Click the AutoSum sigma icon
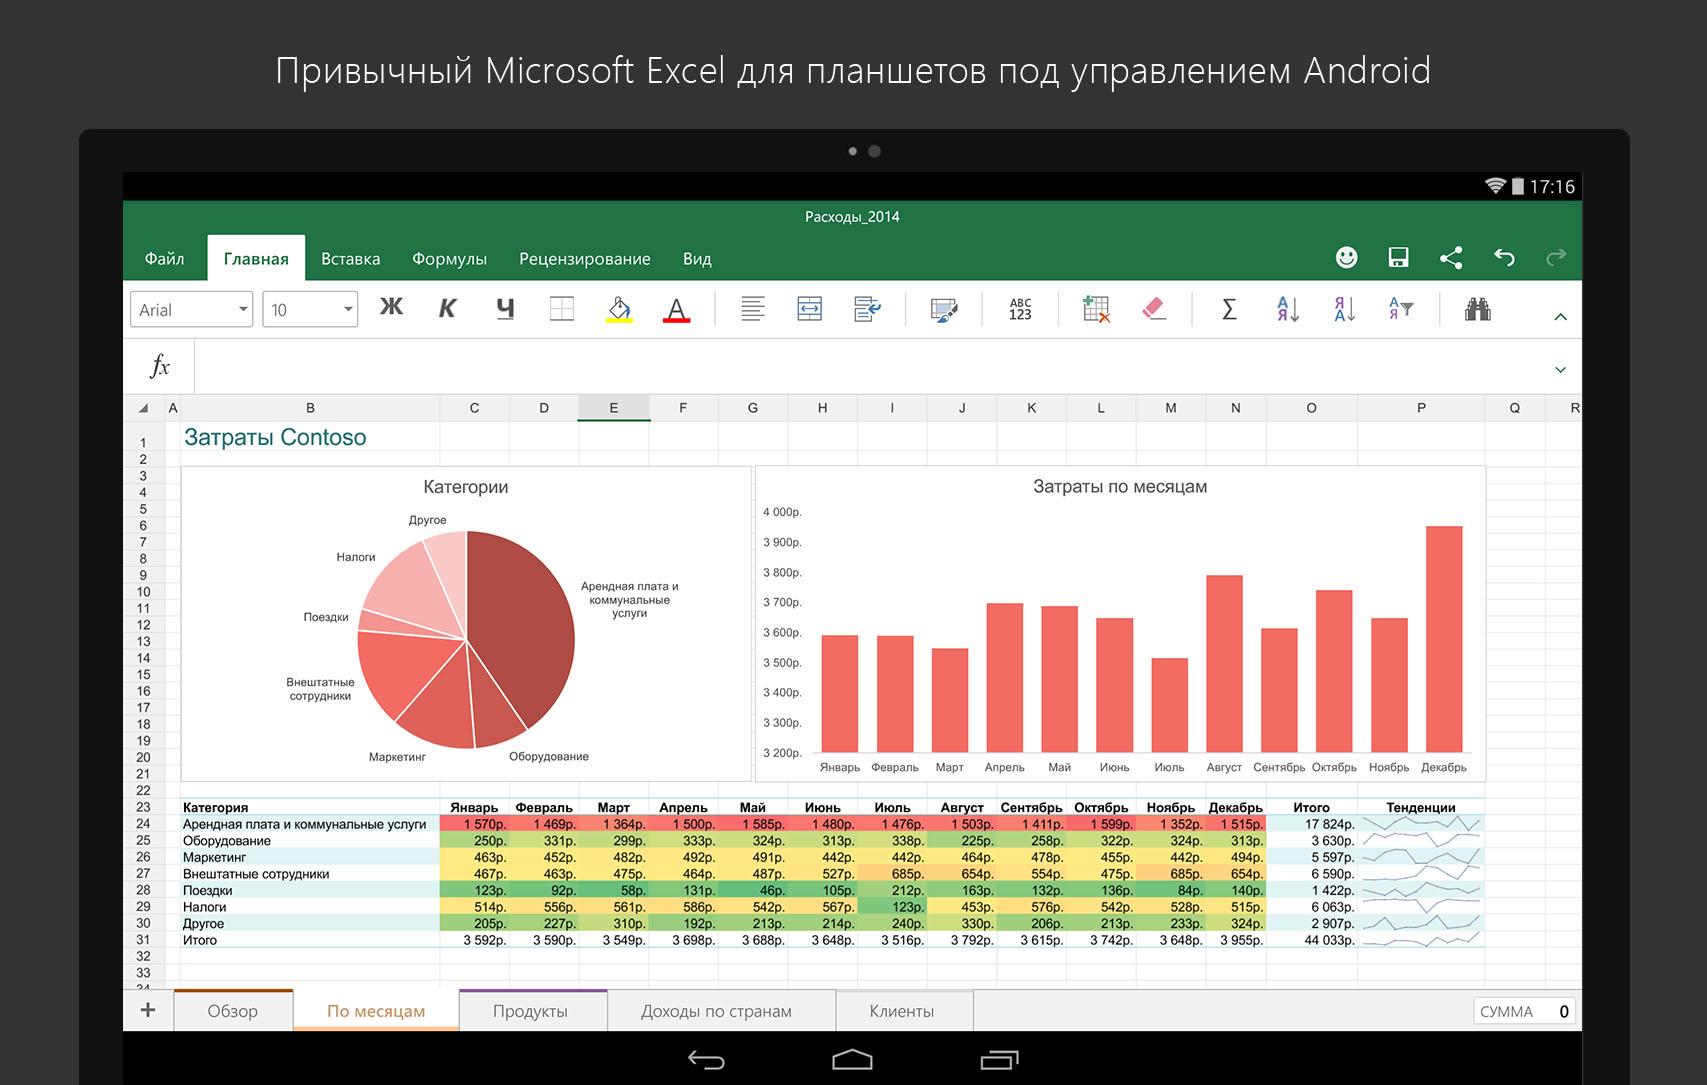This screenshot has width=1707, height=1085. pyautogui.click(x=1229, y=309)
